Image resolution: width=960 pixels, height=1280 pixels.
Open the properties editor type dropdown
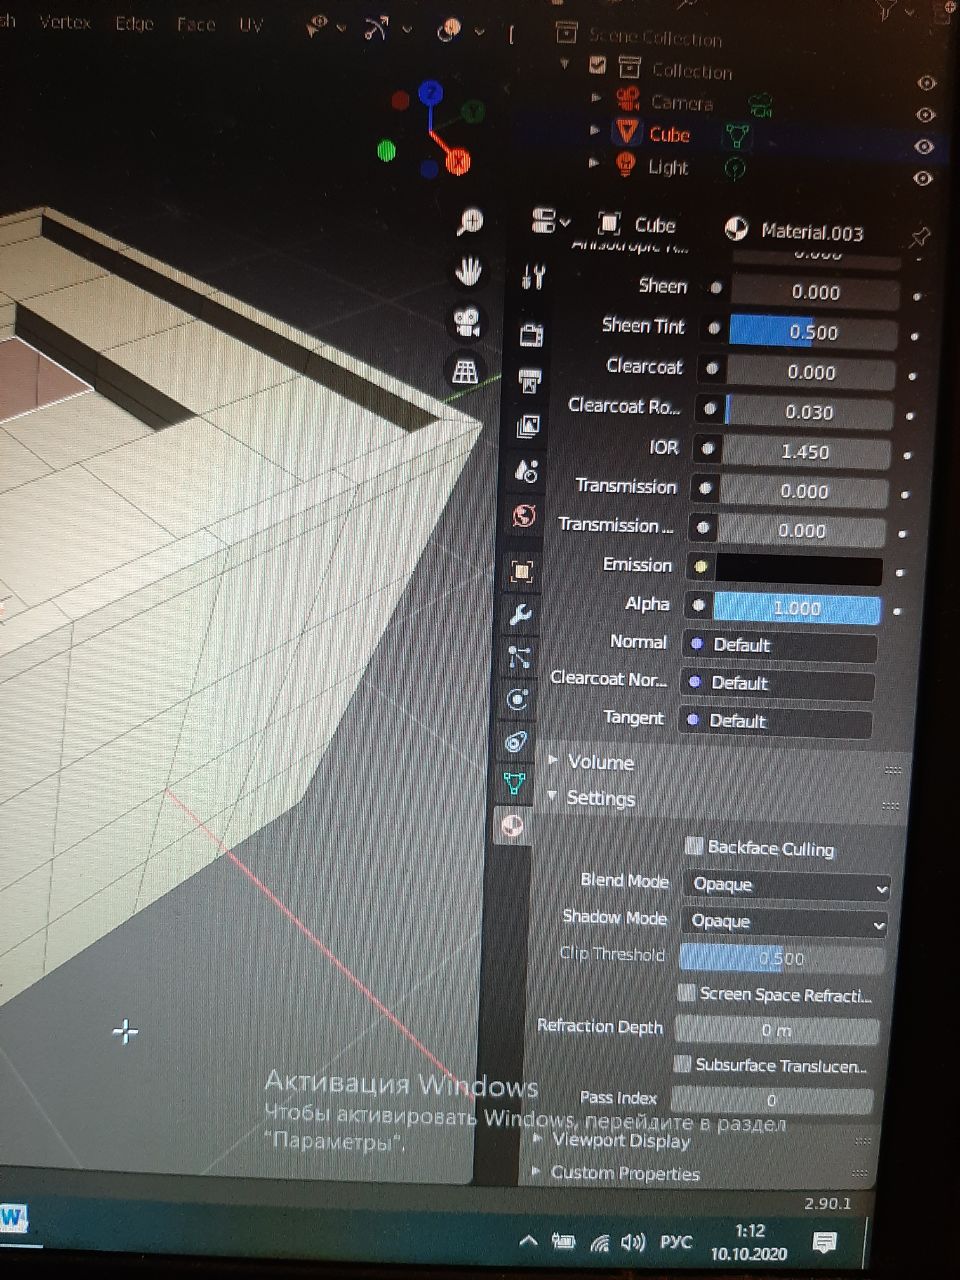551,220
